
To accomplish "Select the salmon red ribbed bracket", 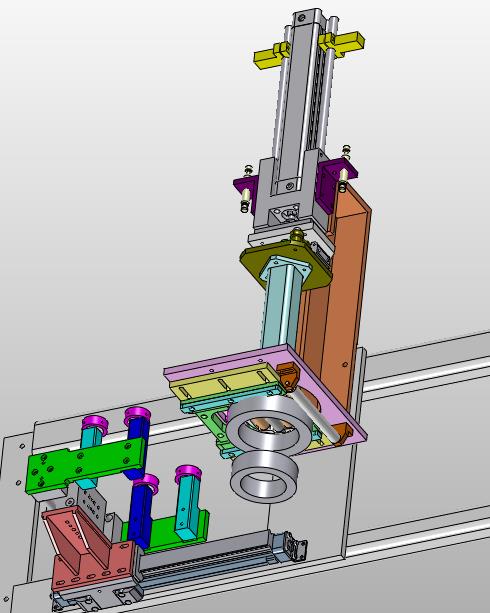I will click(88, 549).
